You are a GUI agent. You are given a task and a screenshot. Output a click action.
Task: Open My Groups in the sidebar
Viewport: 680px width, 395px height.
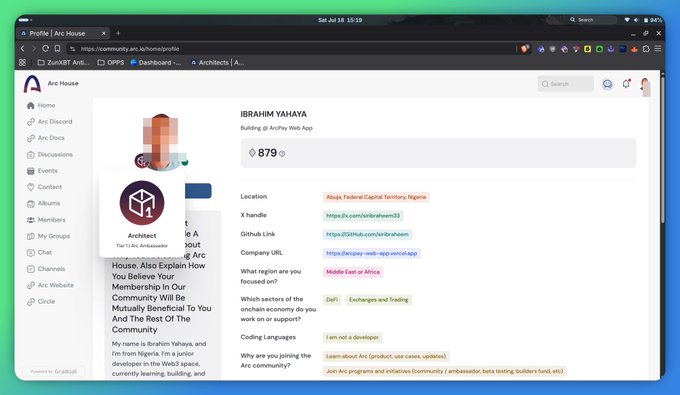(48, 236)
